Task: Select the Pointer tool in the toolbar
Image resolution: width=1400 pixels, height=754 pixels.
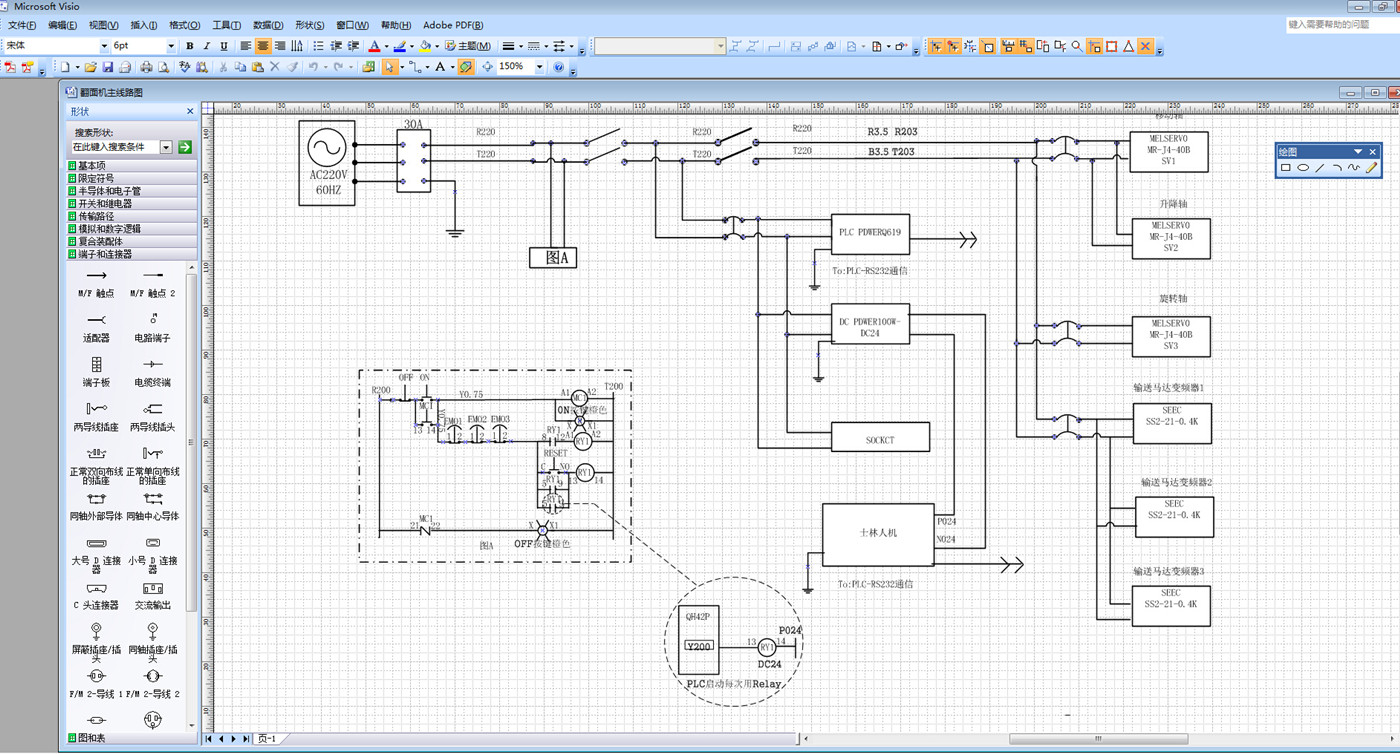Action: click(x=388, y=67)
